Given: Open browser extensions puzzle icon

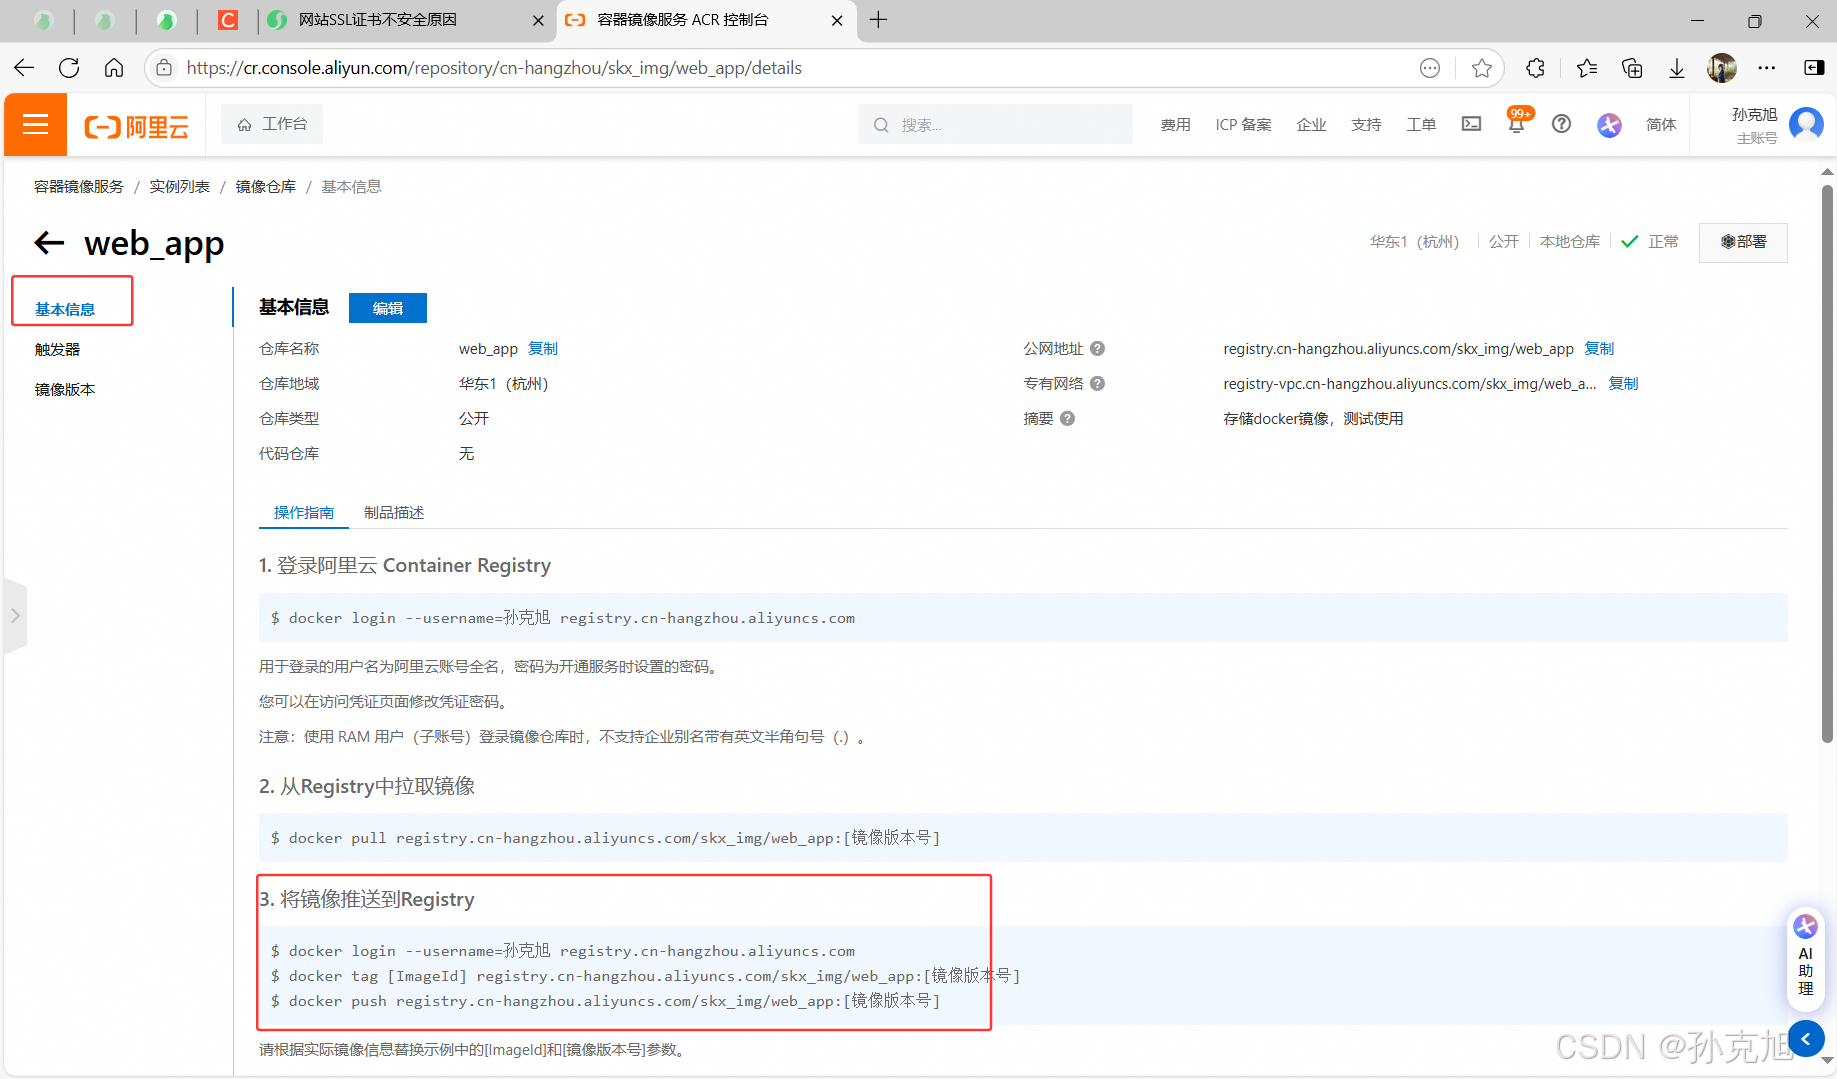Looking at the screenshot, I should (1535, 68).
